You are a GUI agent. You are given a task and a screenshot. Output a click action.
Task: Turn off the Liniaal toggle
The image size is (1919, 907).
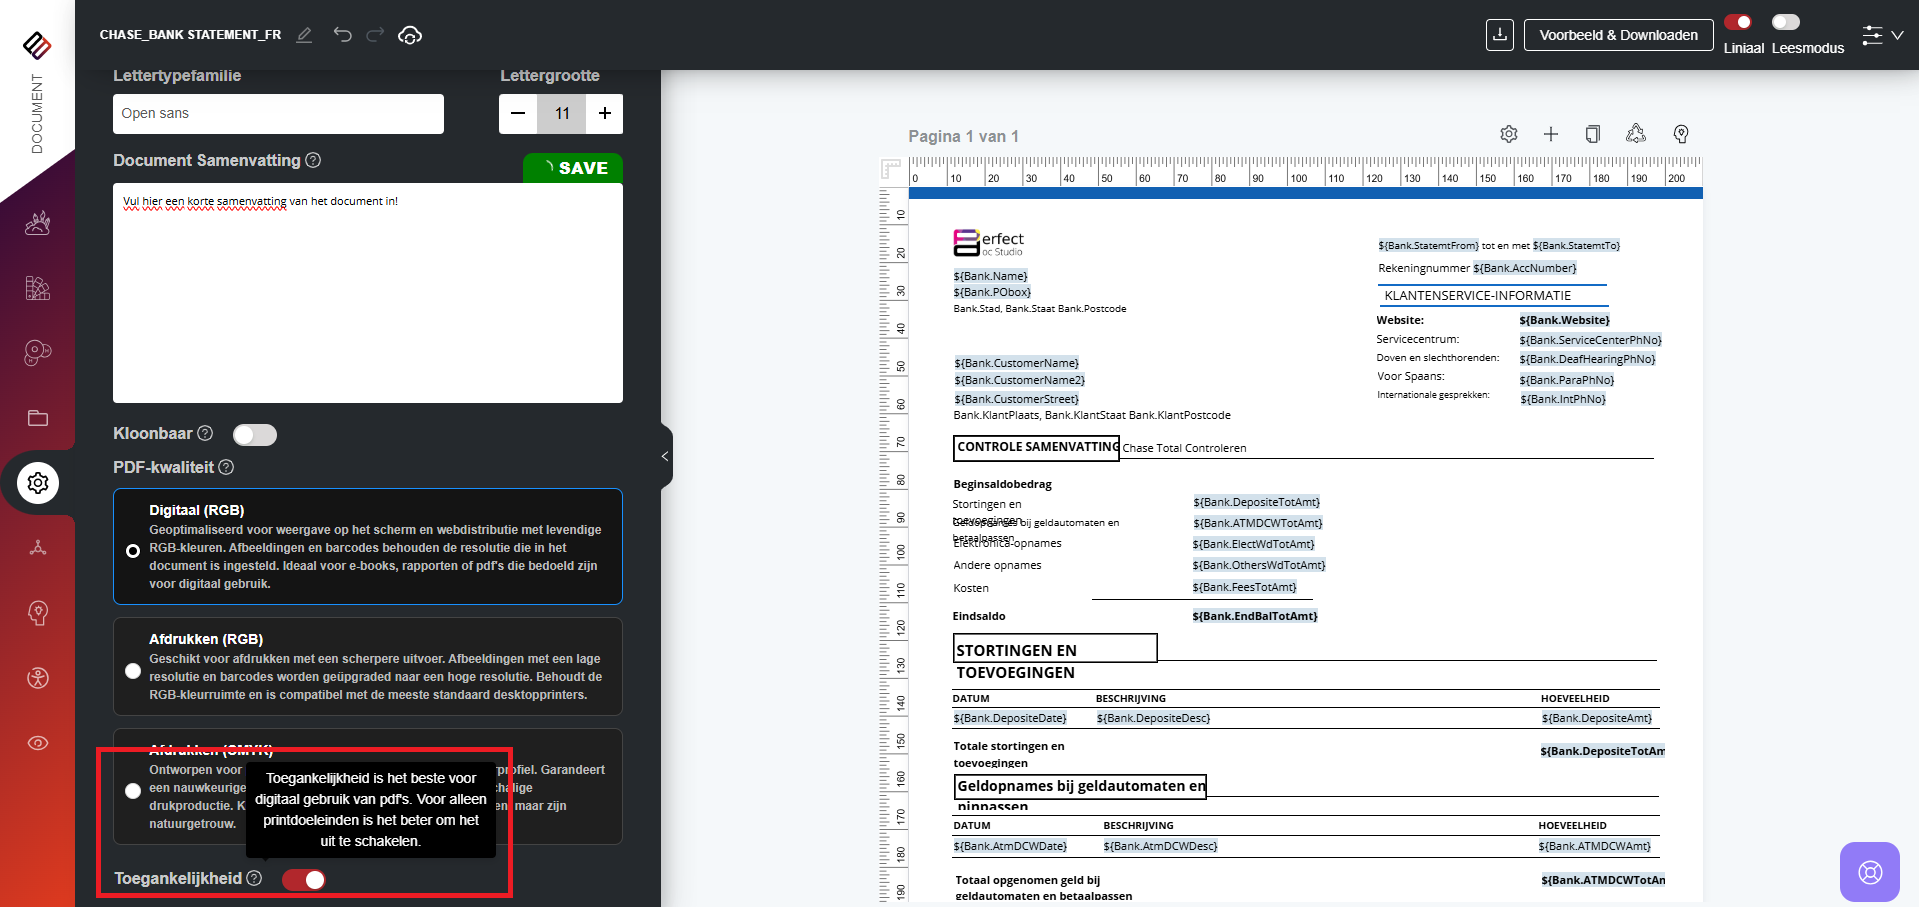[1738, 22]
